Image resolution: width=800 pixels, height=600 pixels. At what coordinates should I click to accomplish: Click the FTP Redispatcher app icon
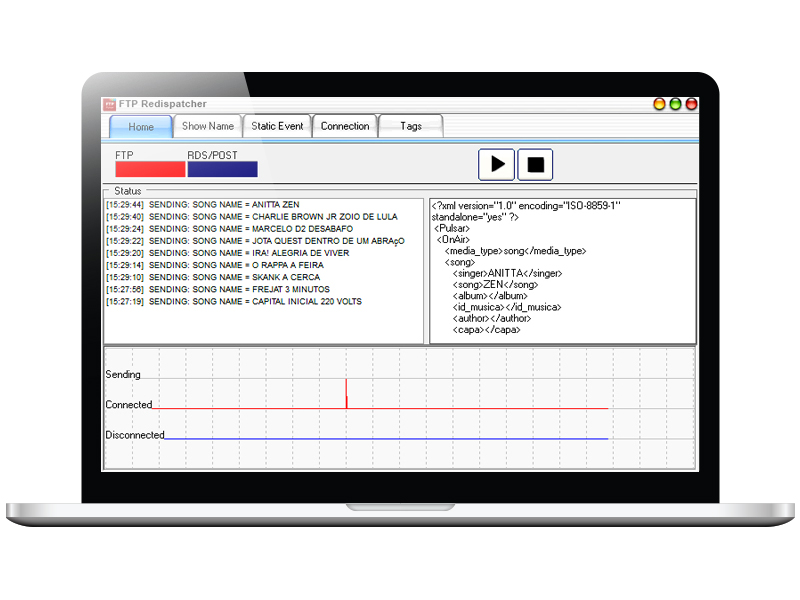(109, 104)
